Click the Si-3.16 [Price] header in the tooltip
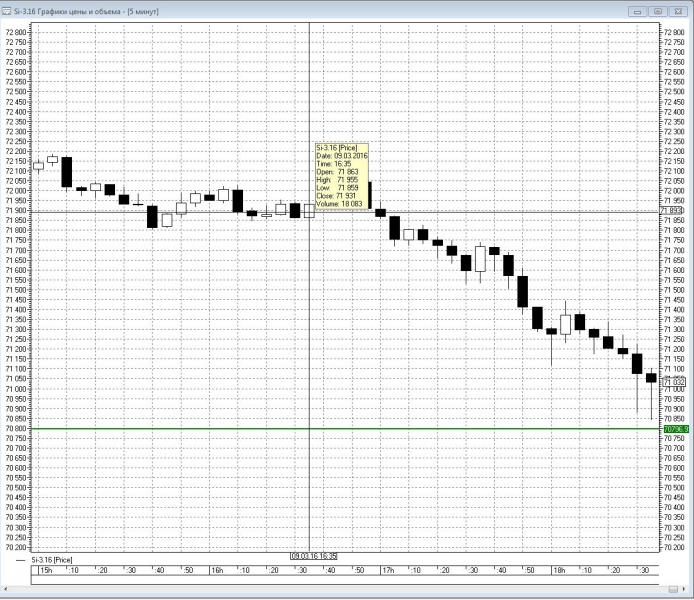 click(337, 148)
